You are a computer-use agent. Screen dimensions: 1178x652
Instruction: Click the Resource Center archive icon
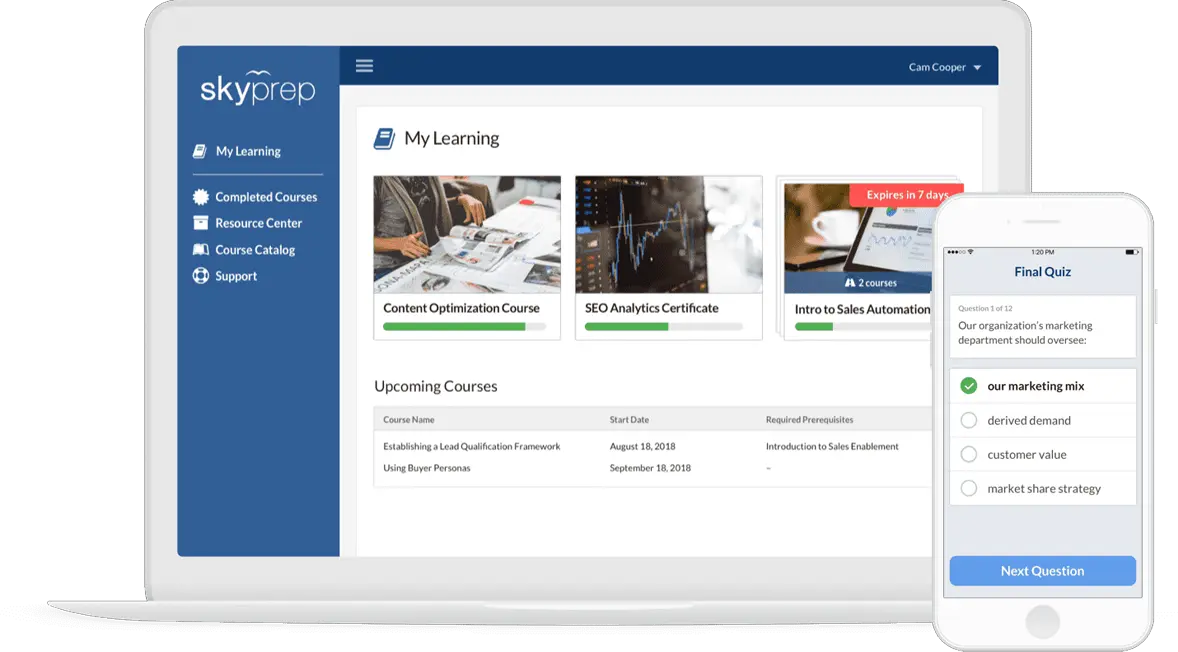(x=201, y=223)
